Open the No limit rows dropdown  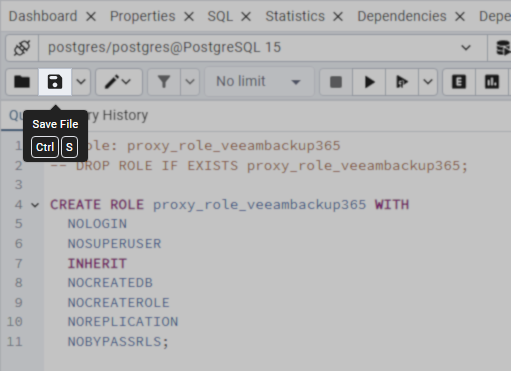tap(259, 82)
